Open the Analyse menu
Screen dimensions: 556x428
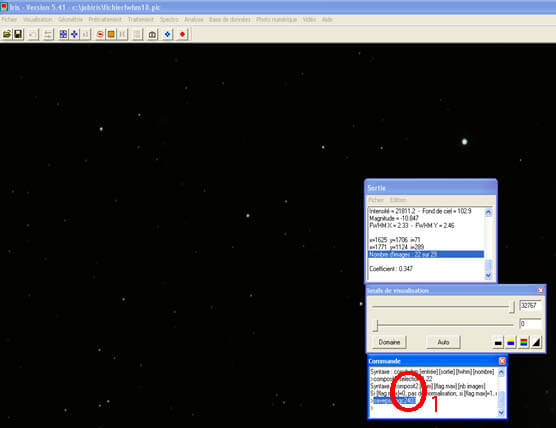point(194,20)
